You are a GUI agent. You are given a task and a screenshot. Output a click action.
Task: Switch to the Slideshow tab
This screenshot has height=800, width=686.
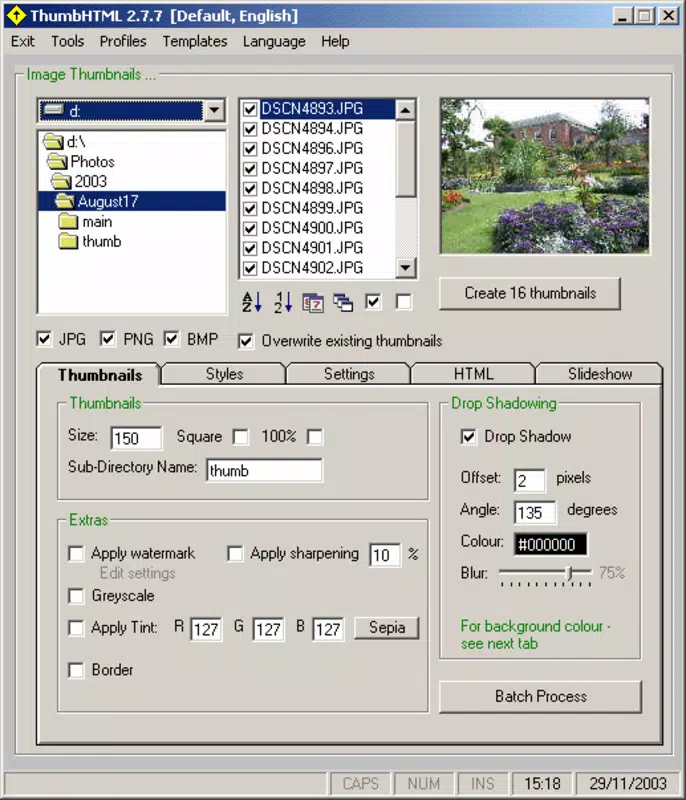pos(600,374)
